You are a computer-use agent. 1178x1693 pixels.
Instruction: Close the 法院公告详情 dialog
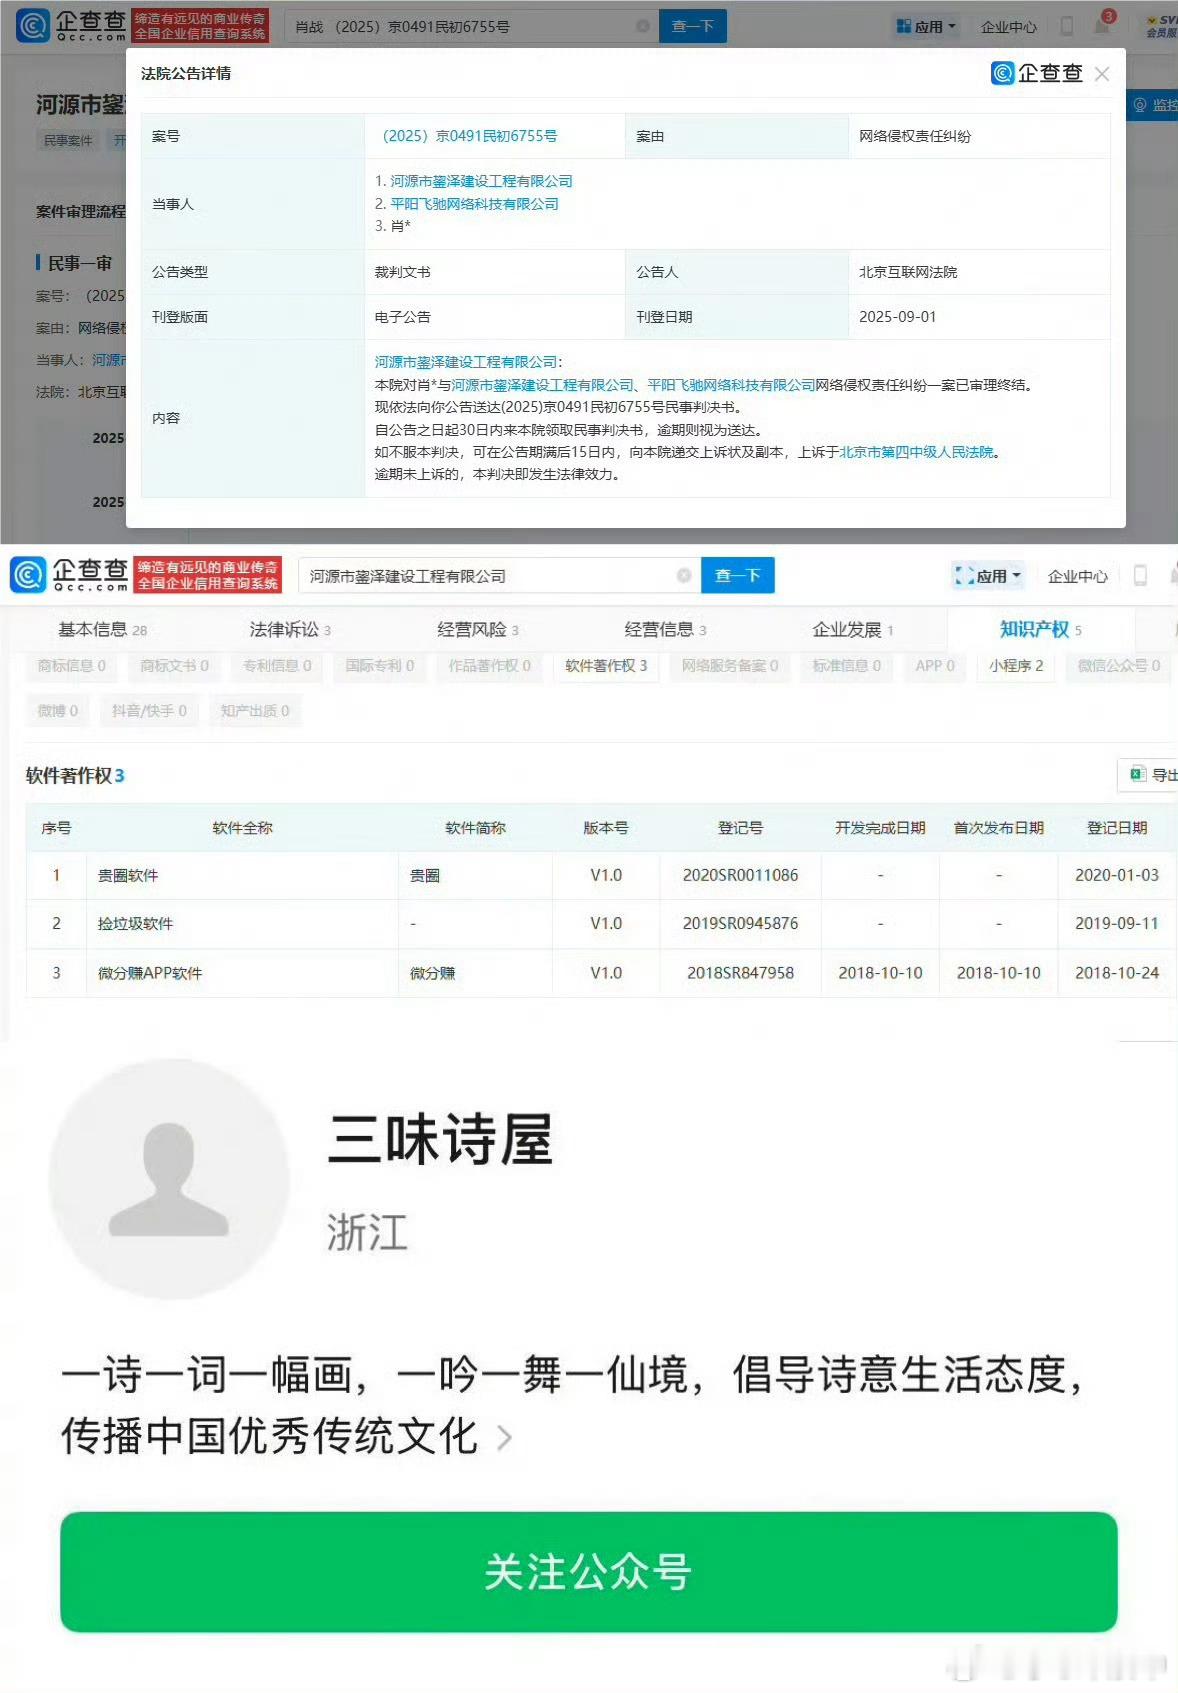point(1102,74)
